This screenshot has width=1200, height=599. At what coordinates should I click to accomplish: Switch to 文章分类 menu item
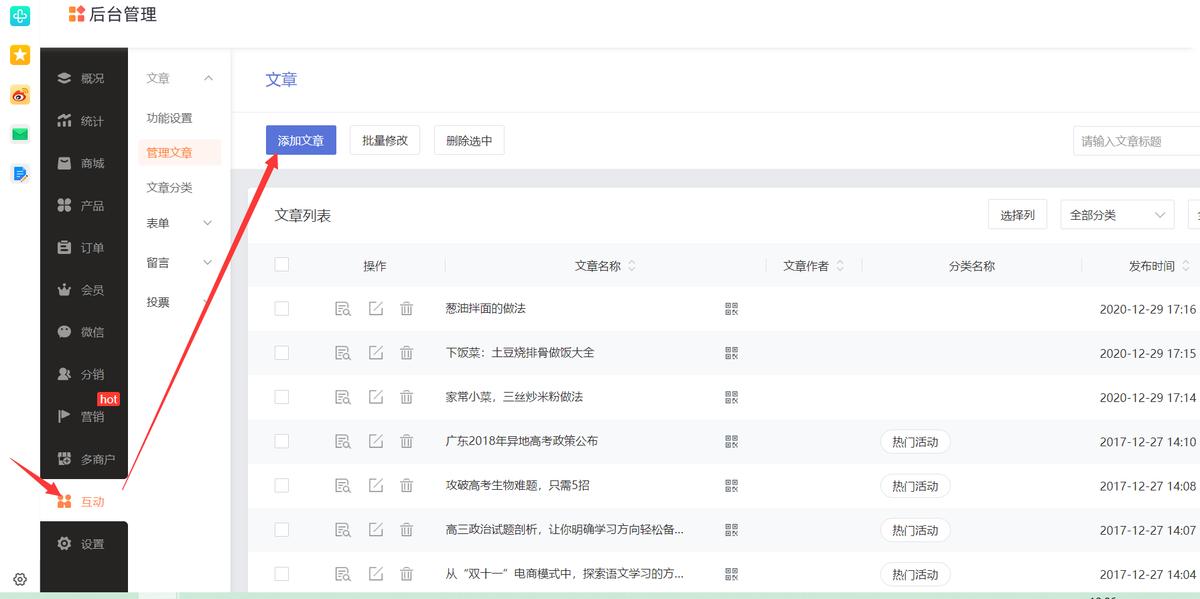pos(172,186)
